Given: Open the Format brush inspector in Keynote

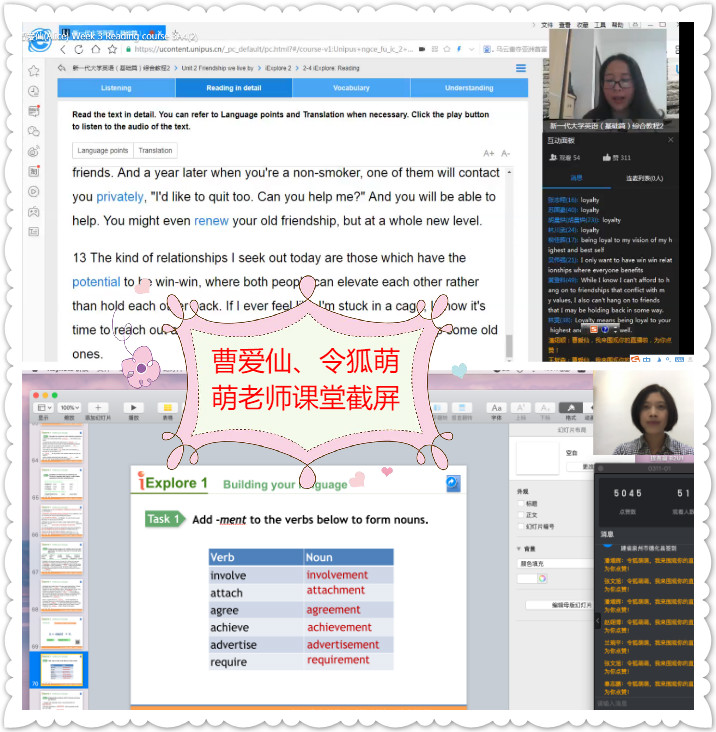Looking at the screenshot, I should click(x=571, y=408).
